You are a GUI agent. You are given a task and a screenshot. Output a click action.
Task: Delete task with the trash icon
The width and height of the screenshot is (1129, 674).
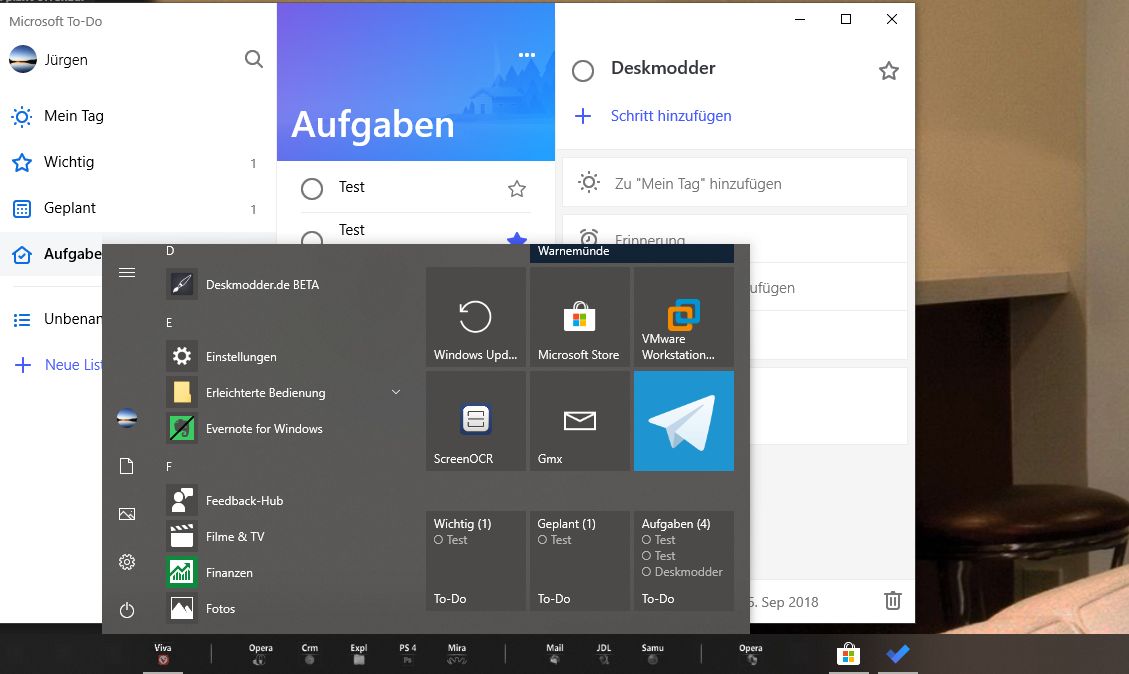[x=893, y=601]
